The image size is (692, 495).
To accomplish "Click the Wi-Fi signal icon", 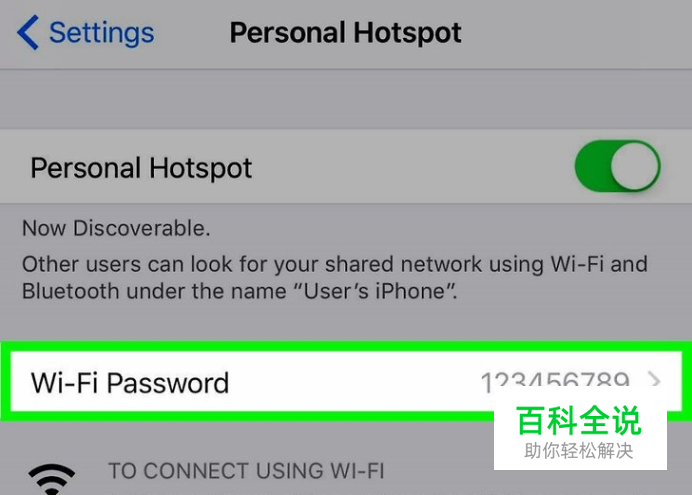I will [52, 479].
